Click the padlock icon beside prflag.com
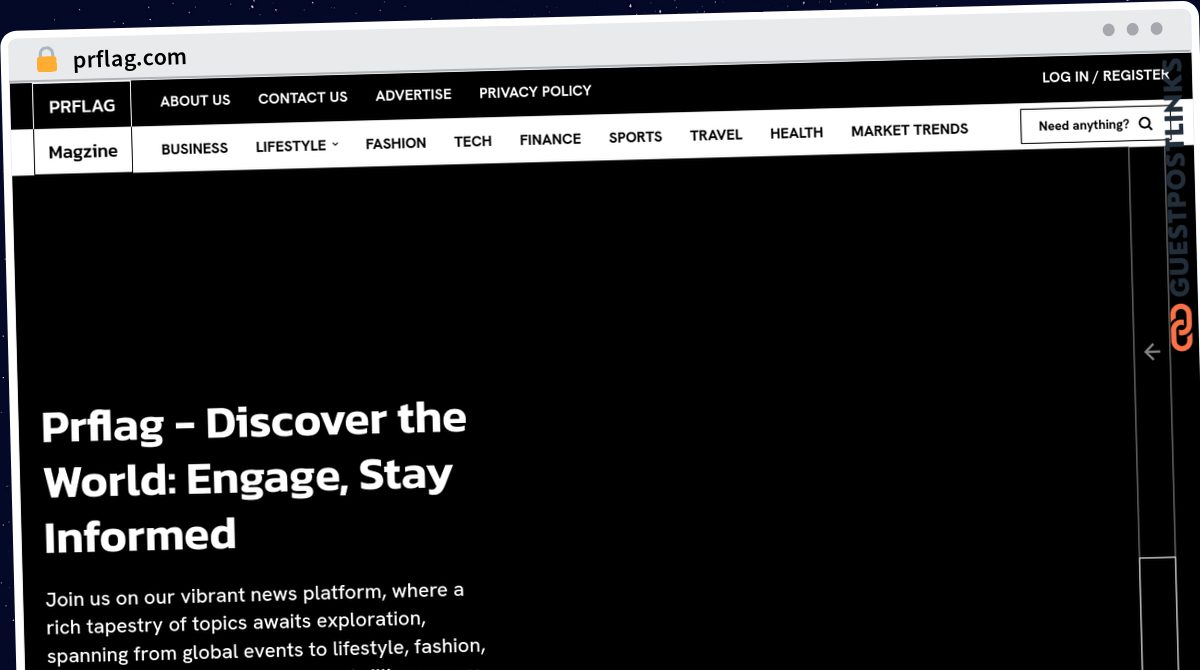This screenshot has height=670, width=1200. 46,60
